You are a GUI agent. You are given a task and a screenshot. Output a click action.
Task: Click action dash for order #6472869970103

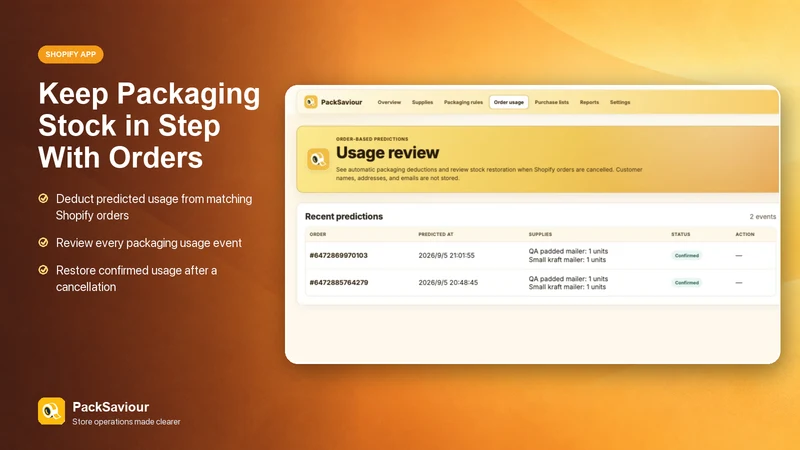(739, 256)
